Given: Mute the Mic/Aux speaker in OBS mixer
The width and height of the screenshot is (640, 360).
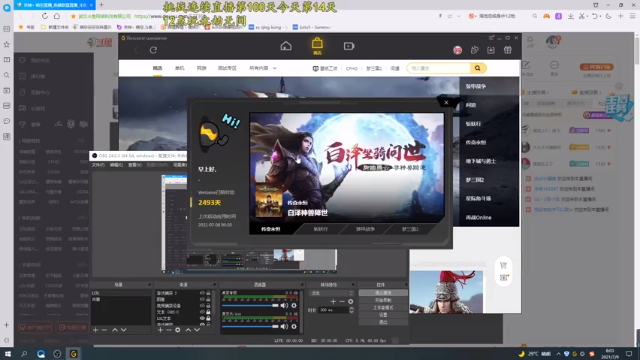Looking at the screenshot, I should coord(284,326).
